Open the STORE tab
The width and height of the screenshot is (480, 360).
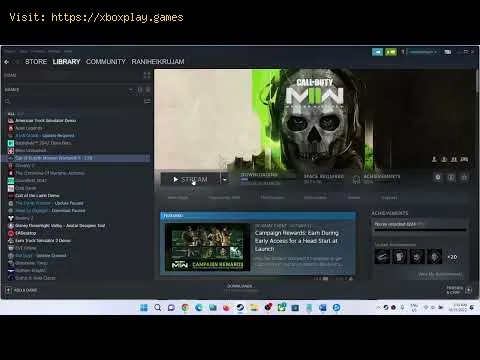[36, 62]
